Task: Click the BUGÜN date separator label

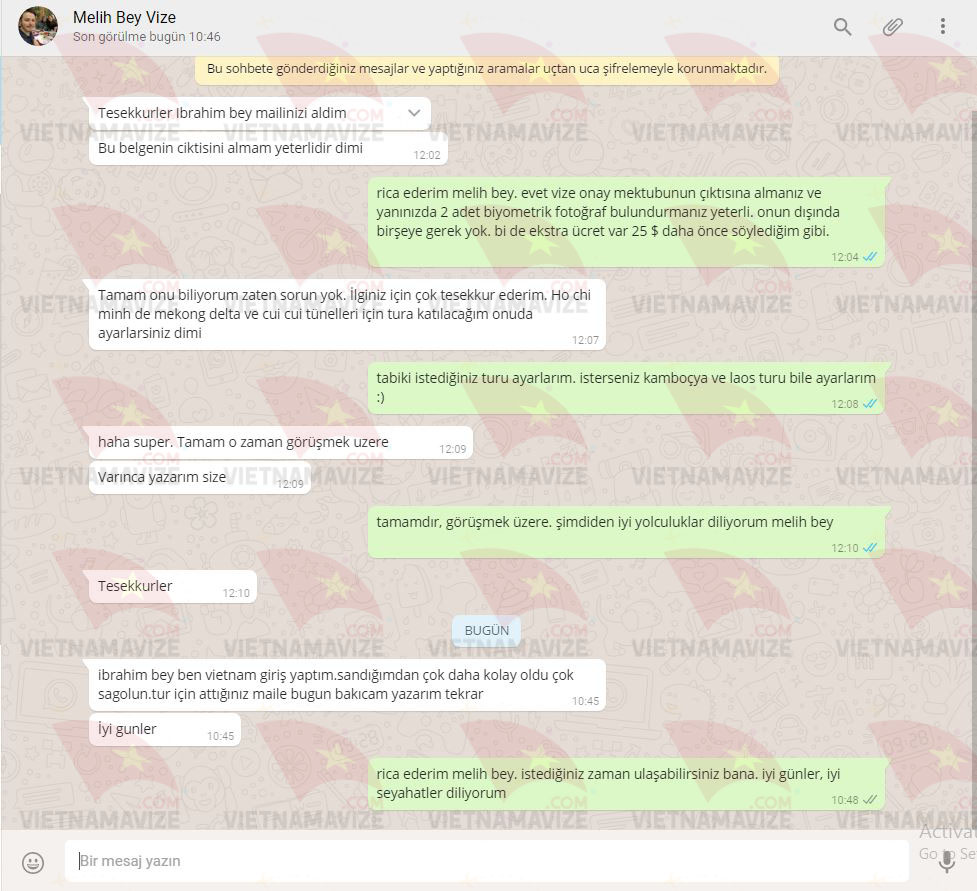Action: coord(487,631)
